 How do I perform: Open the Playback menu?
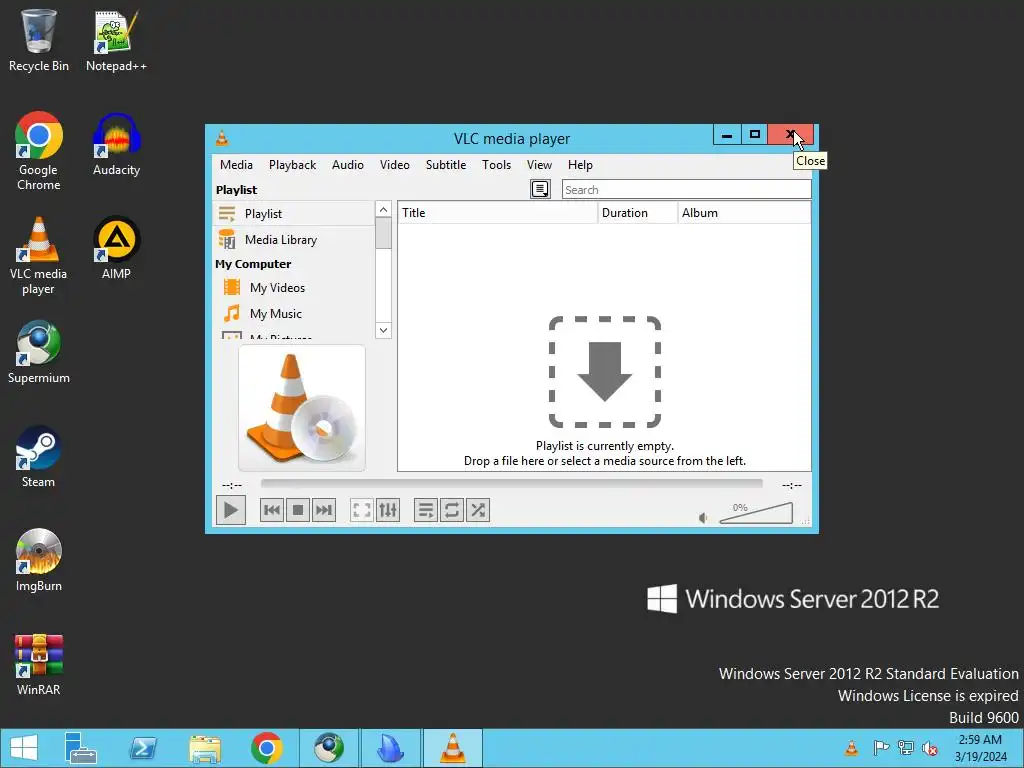(293, 165)
